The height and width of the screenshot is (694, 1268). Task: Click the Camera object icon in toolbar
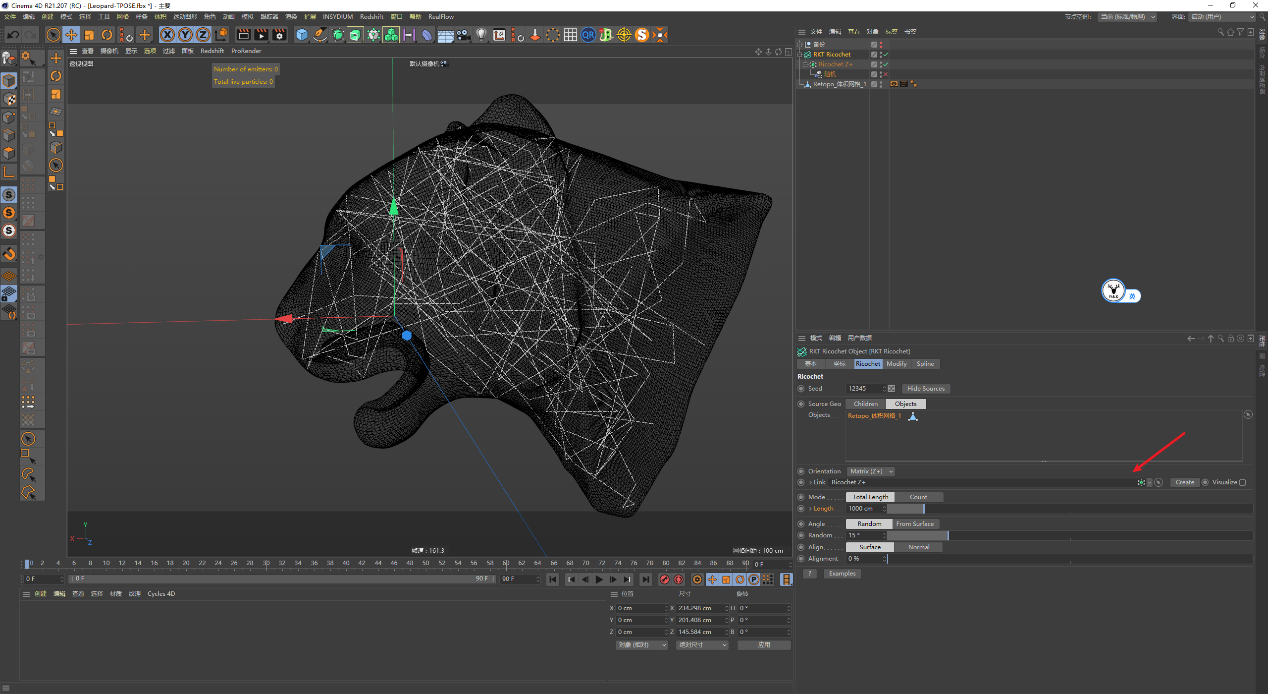[463, 35]
